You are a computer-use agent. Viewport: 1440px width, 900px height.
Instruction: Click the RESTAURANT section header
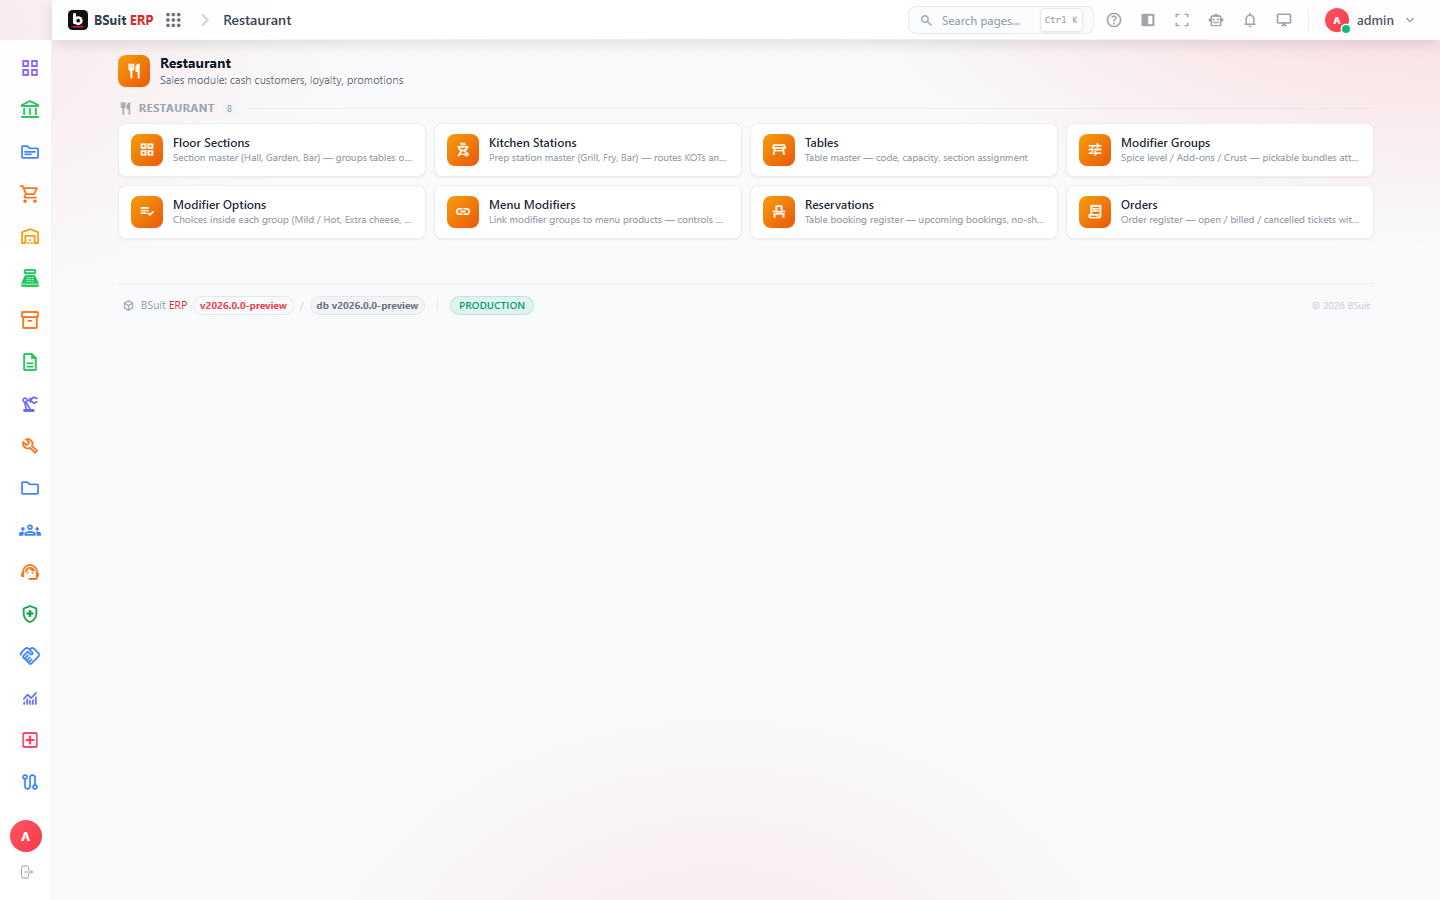(176, 108)
